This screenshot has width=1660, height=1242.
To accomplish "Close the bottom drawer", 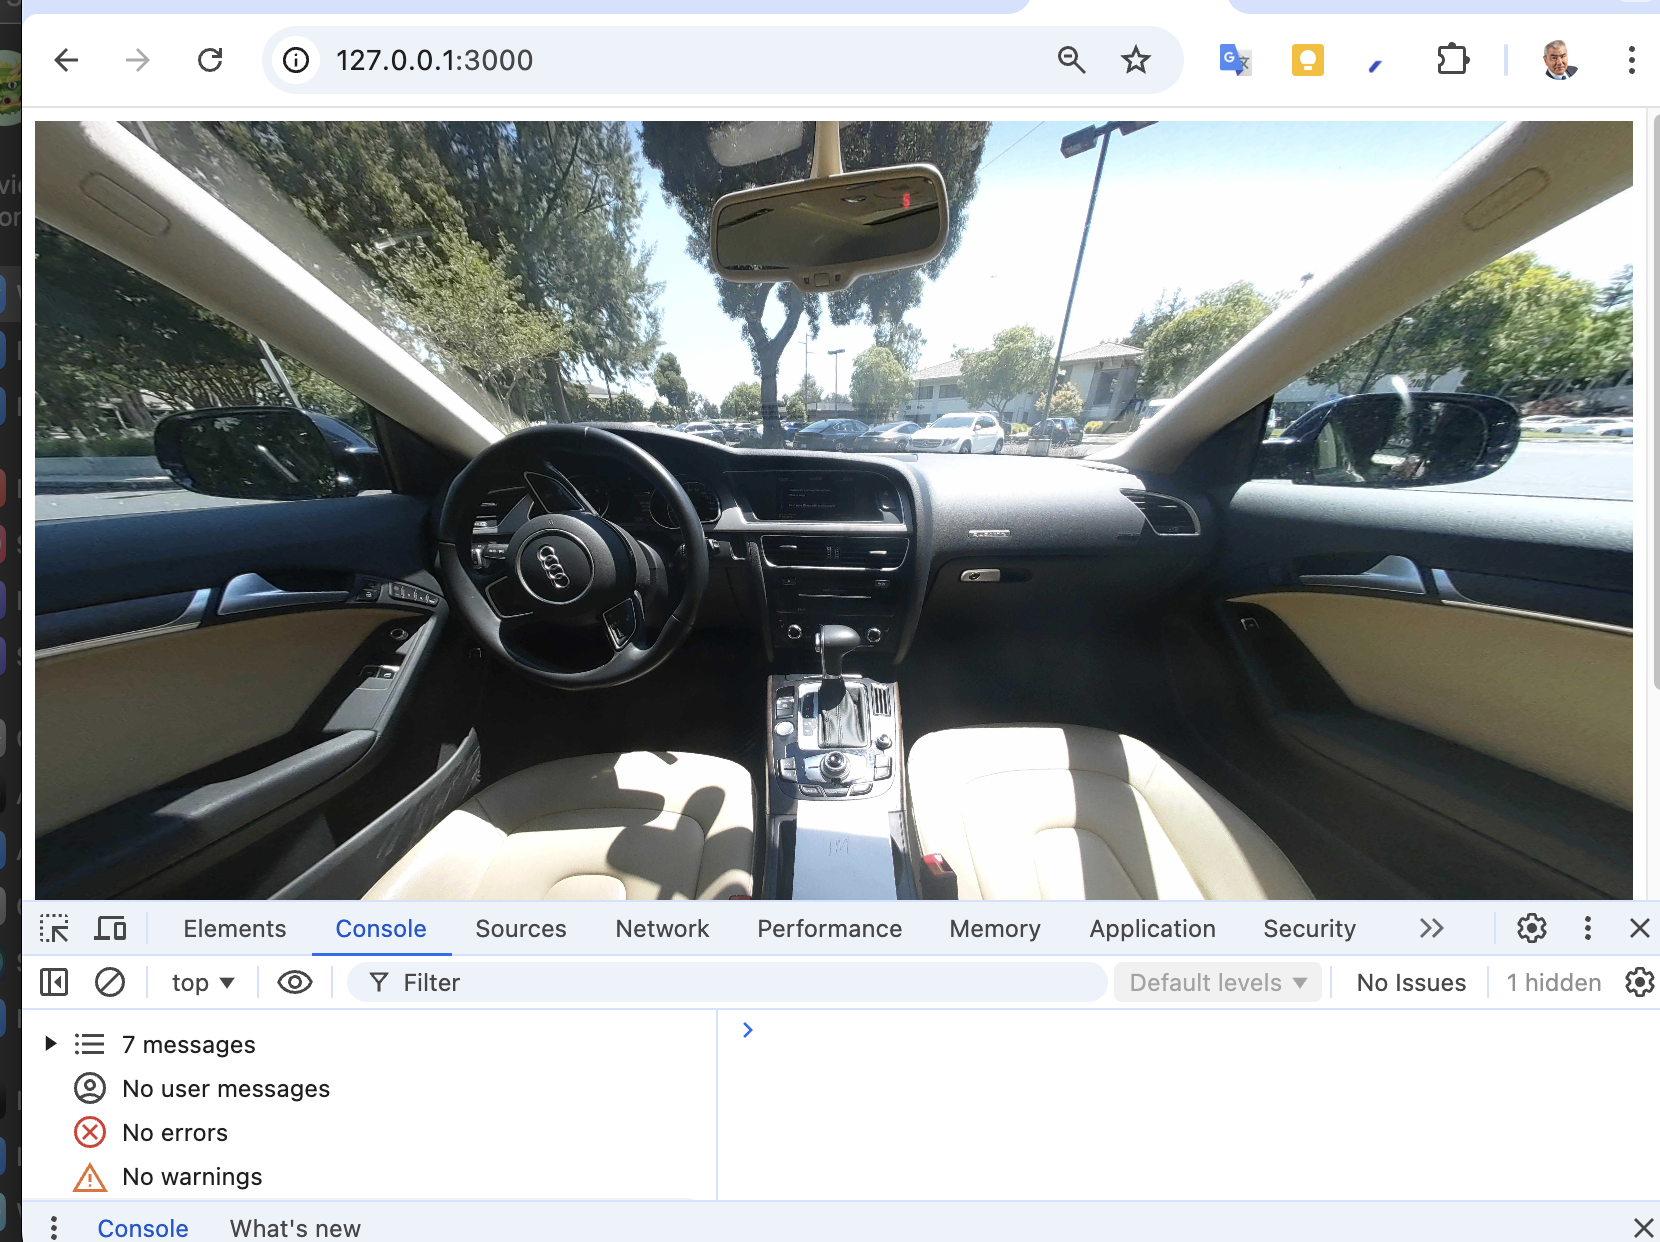I will point(1643,1228).
